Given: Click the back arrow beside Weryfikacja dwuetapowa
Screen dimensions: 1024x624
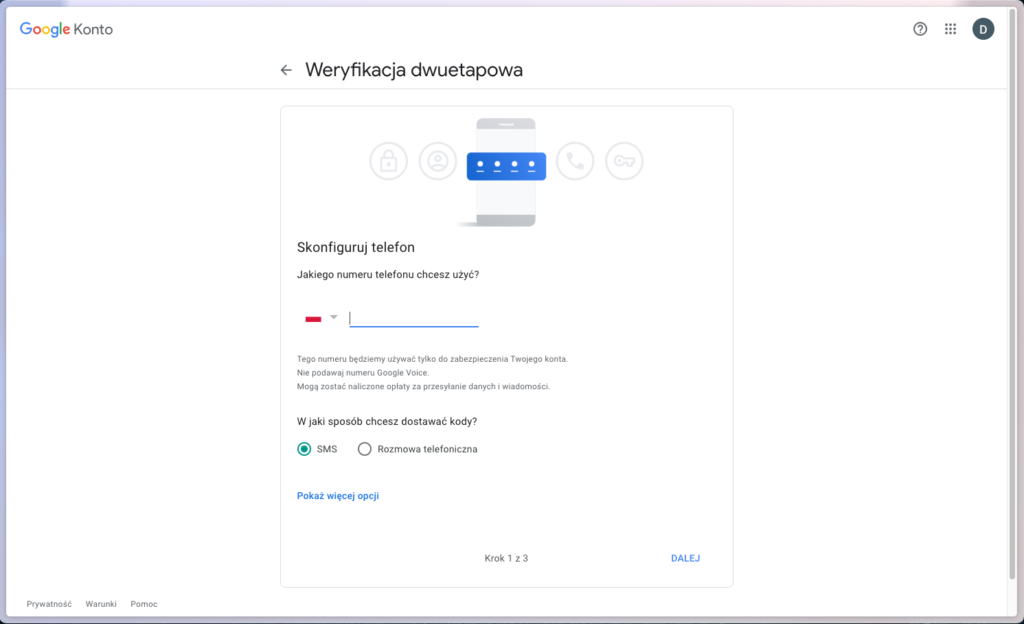Looking at the screenshot, I should (286, 70).
